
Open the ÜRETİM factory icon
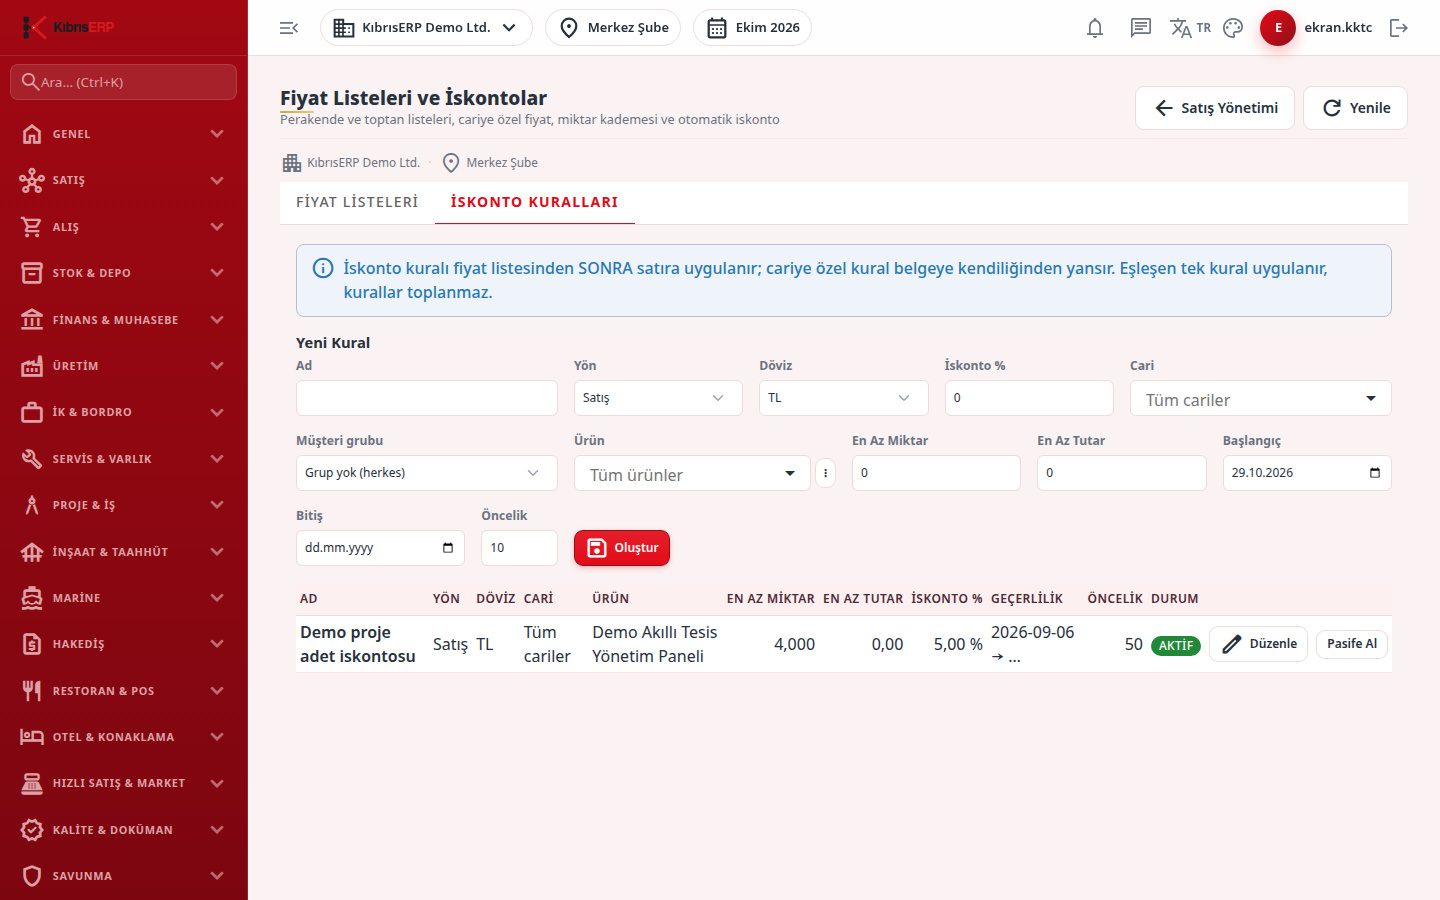coord(32,366)
